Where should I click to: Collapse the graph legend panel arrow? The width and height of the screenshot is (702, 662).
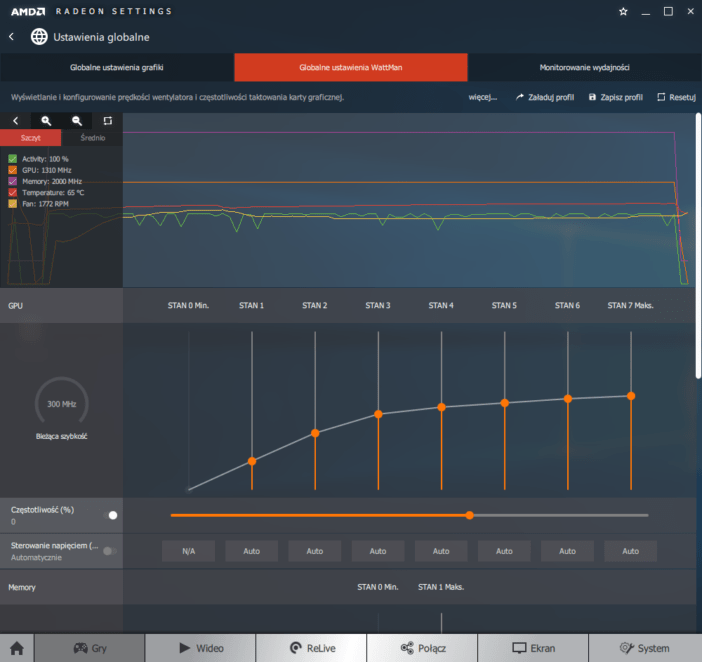[16, 120]
